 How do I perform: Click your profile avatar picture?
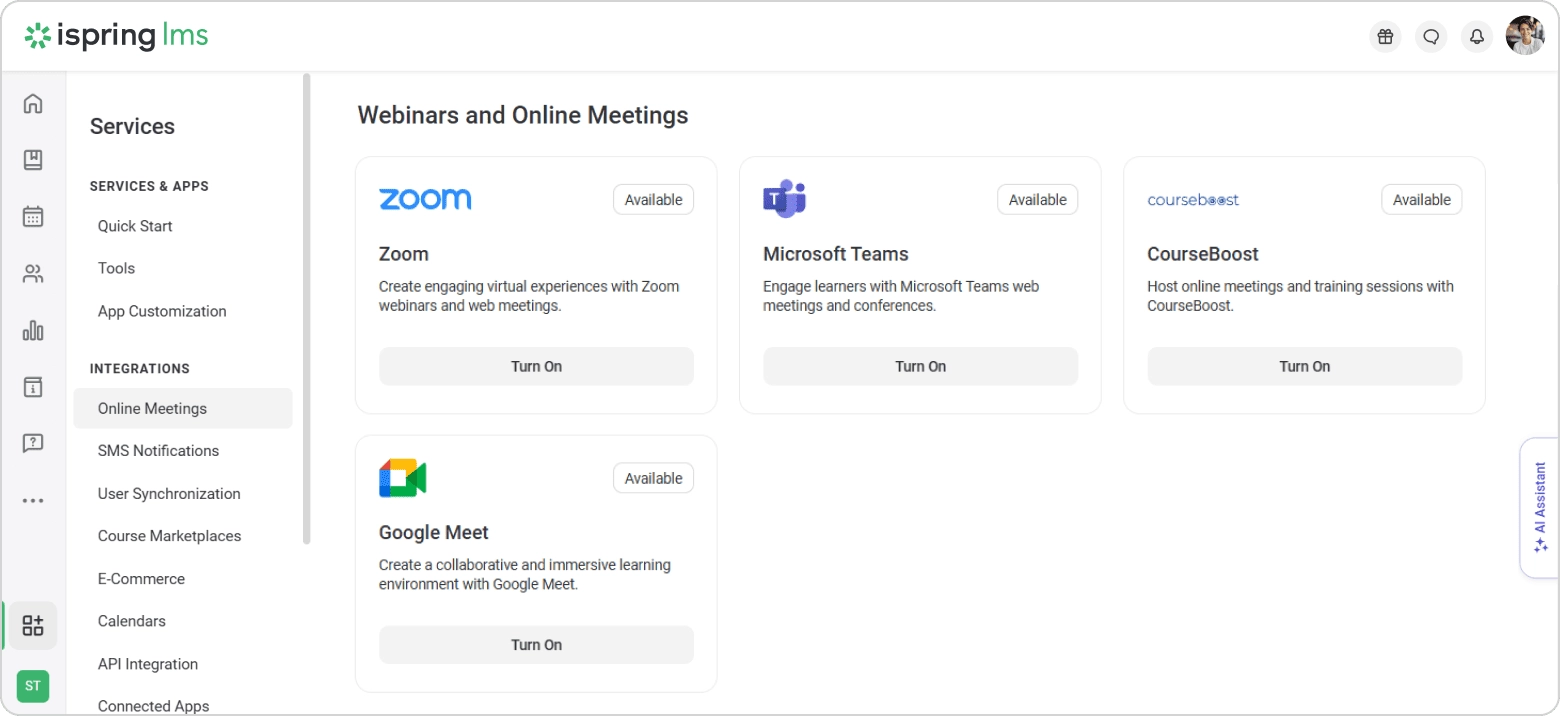click(x=1525, y=36)
